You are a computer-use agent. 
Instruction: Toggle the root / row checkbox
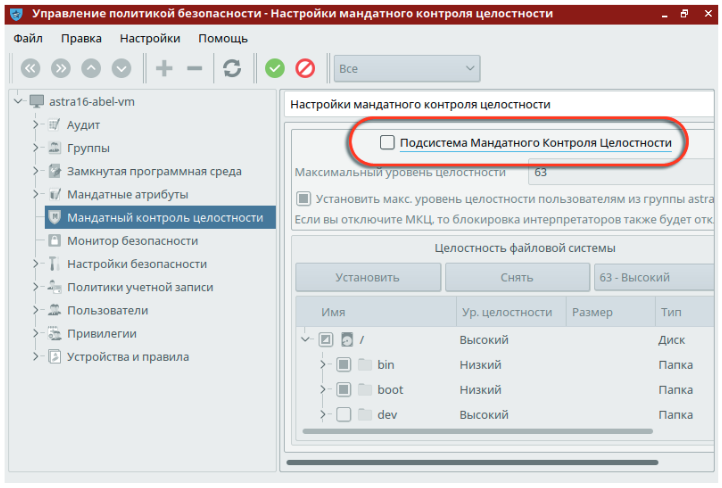[x=326, y=340]
